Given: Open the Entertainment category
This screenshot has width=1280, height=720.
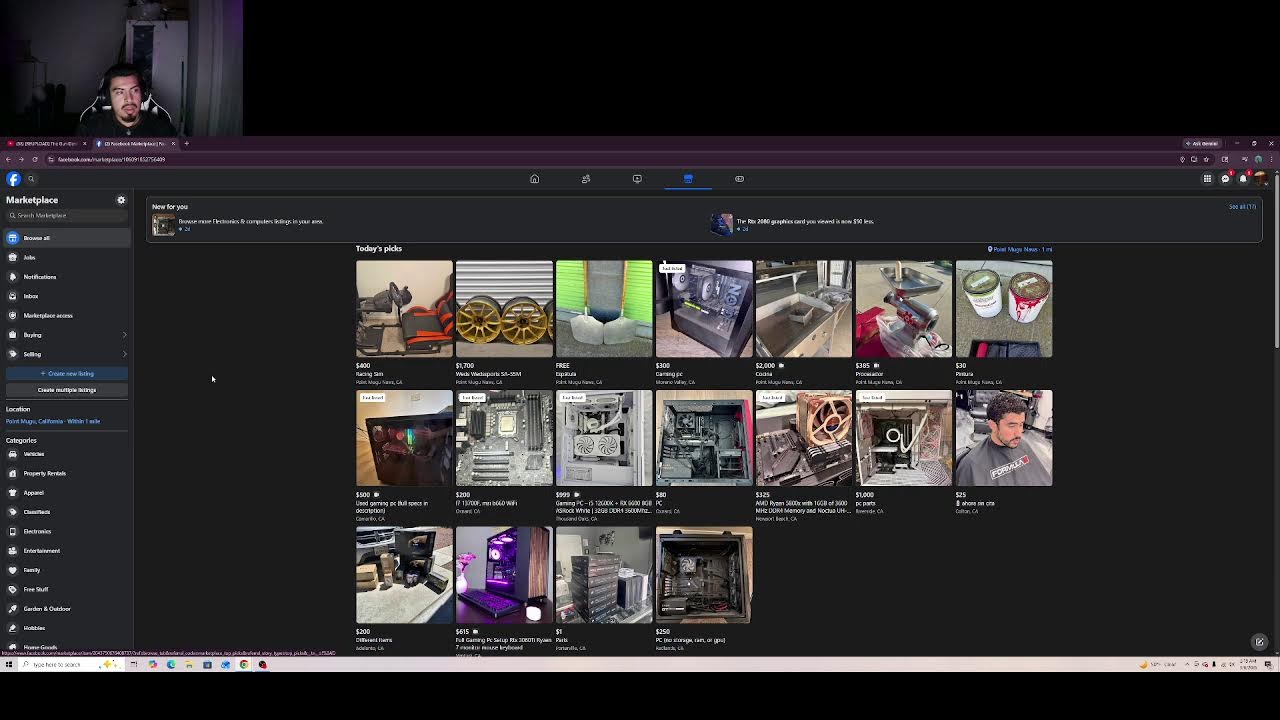Looking at the screenshot, I should click(66, 551).
